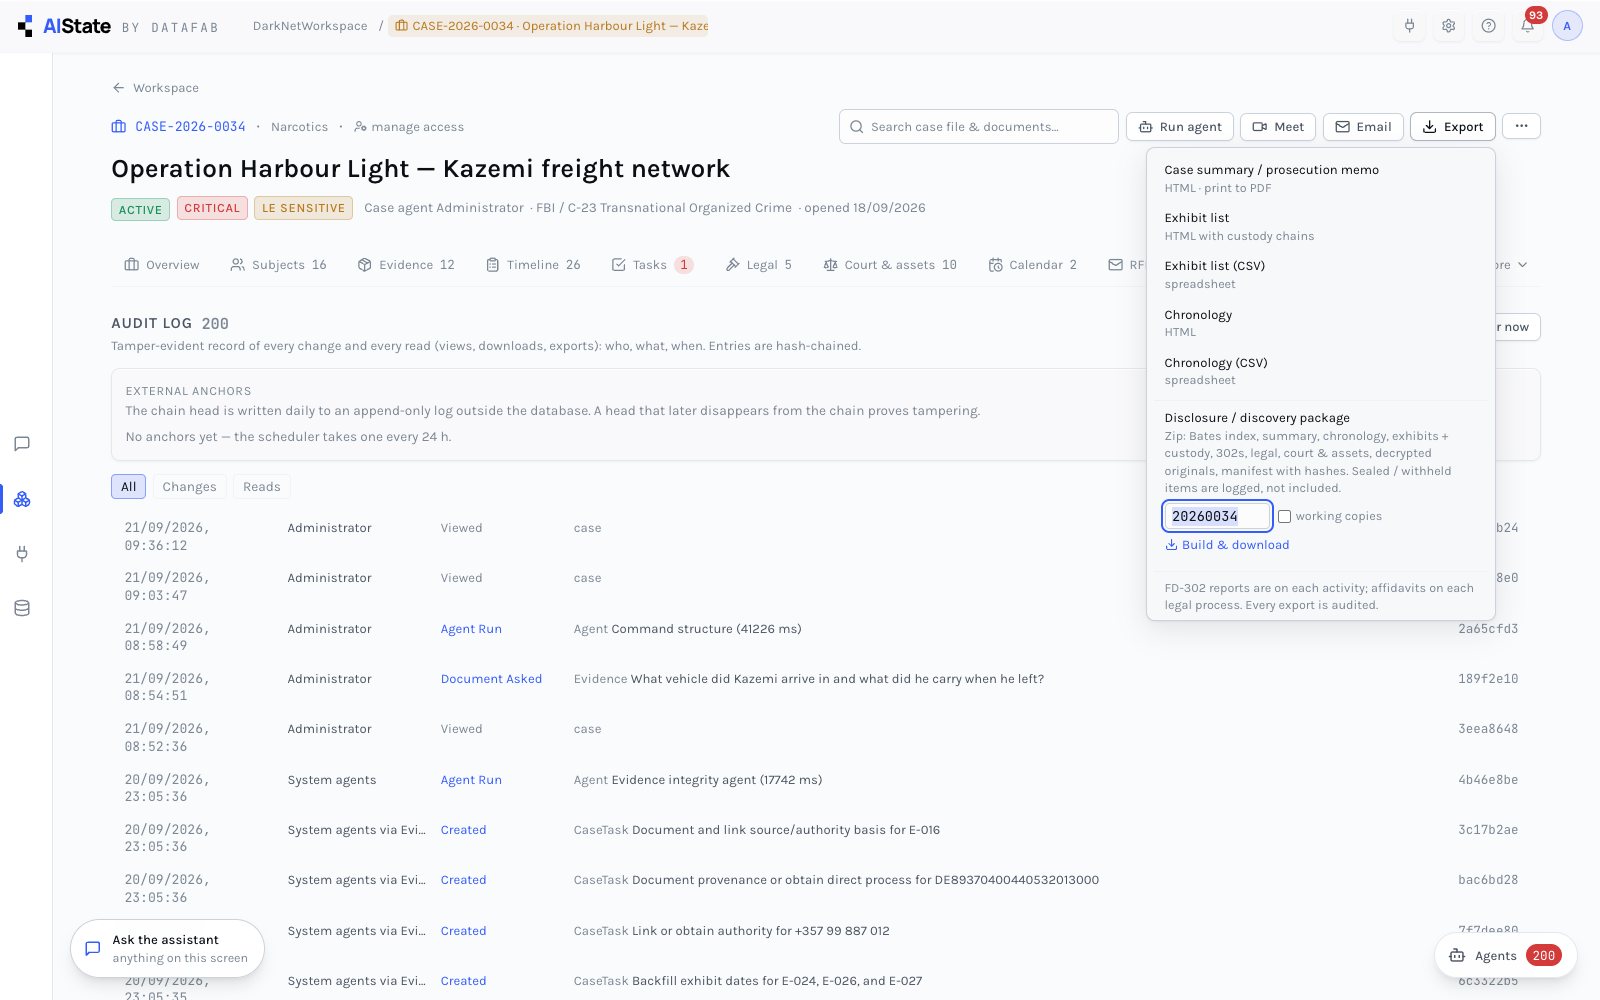This screenshot has width=1600, height=1000.
Task: Start a Meet video call
Action: tap(1278, 127)
